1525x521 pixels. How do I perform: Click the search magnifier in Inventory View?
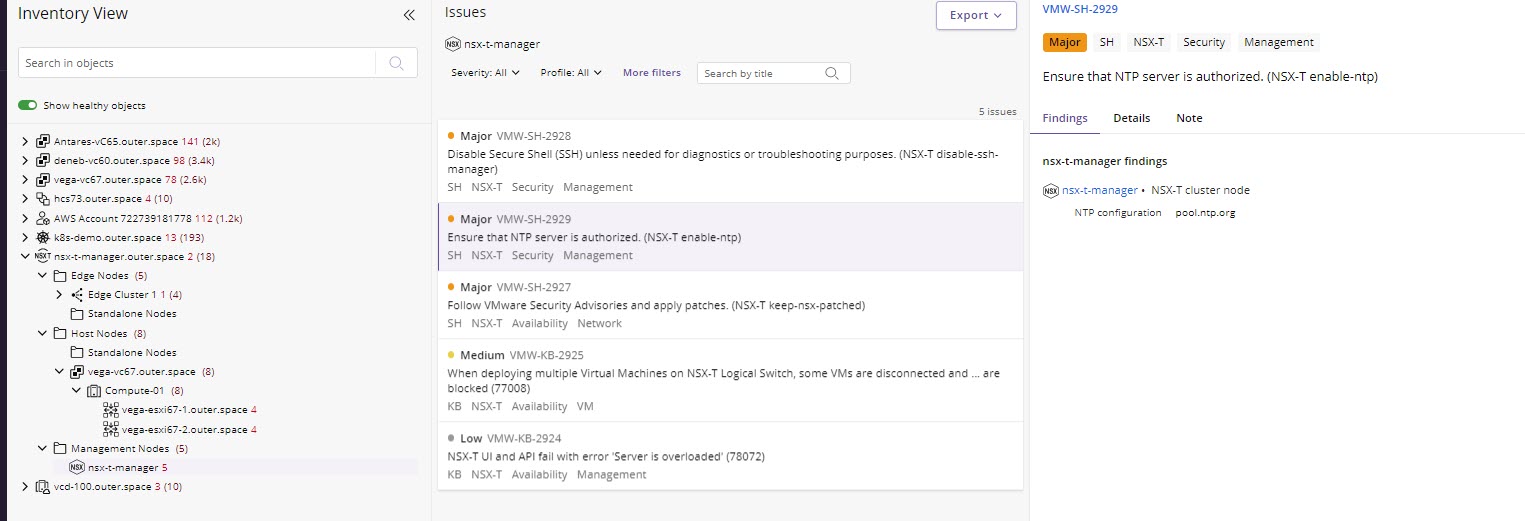[396, 63]
